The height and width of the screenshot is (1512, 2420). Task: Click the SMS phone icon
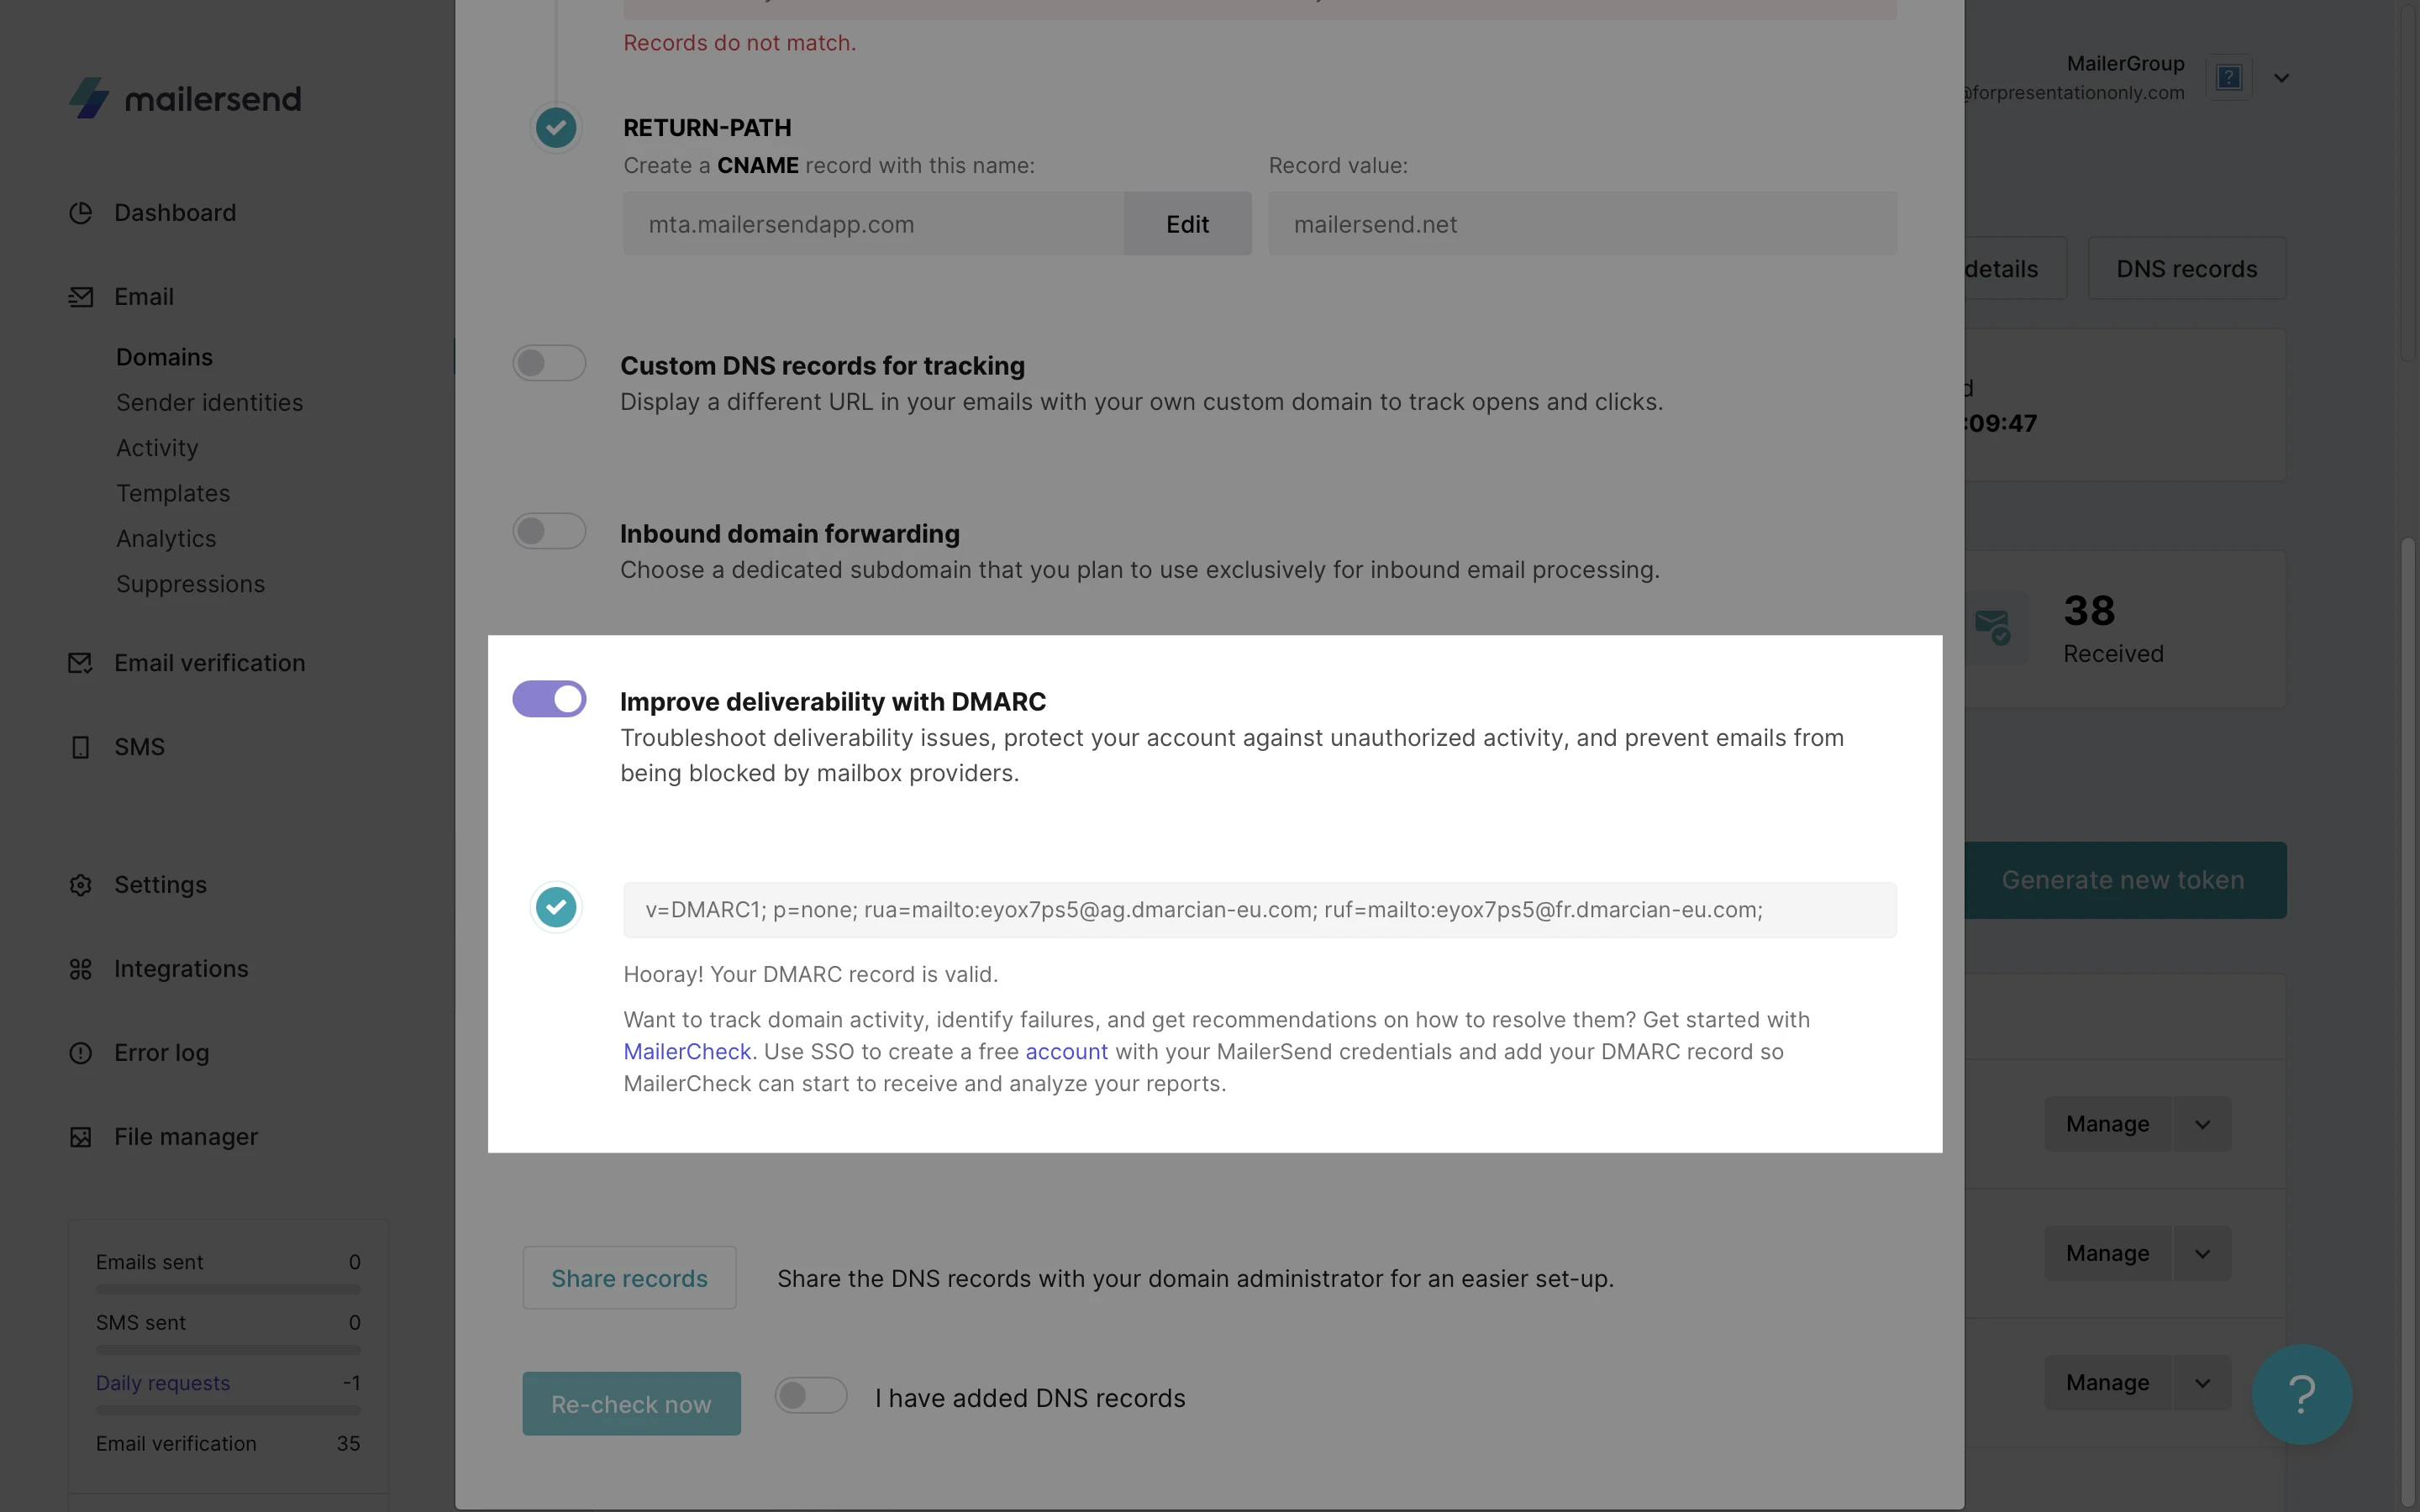(80, 747)
